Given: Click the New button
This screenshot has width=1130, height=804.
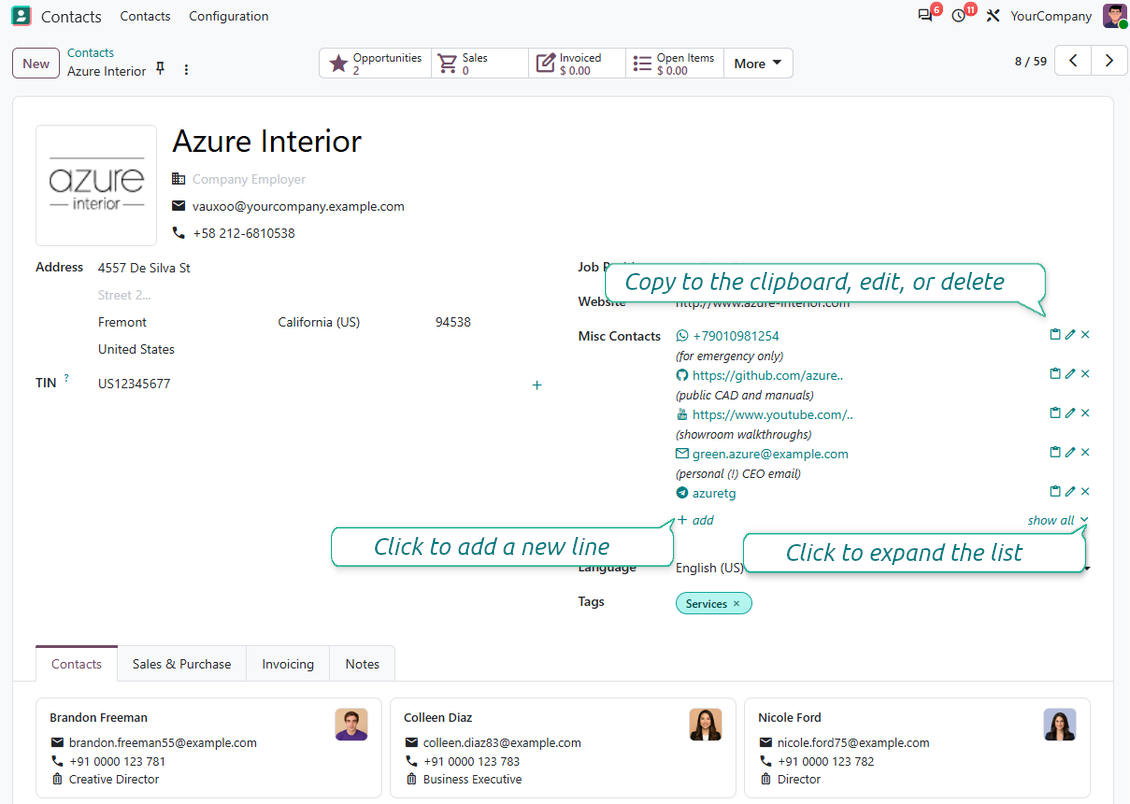Looking at the screenshot, I should (36, 63).
